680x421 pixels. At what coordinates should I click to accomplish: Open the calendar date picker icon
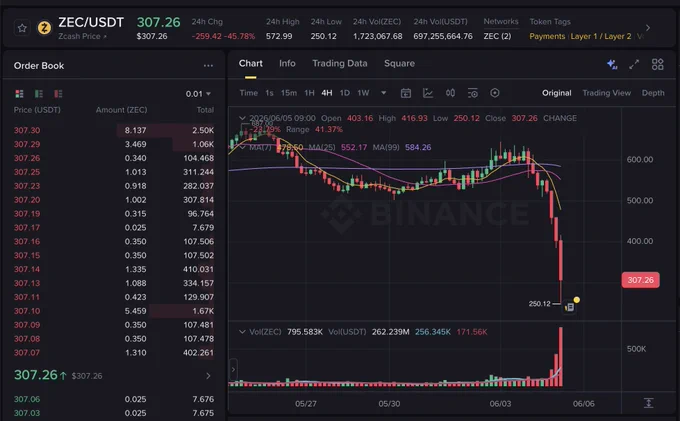(405, 93)
